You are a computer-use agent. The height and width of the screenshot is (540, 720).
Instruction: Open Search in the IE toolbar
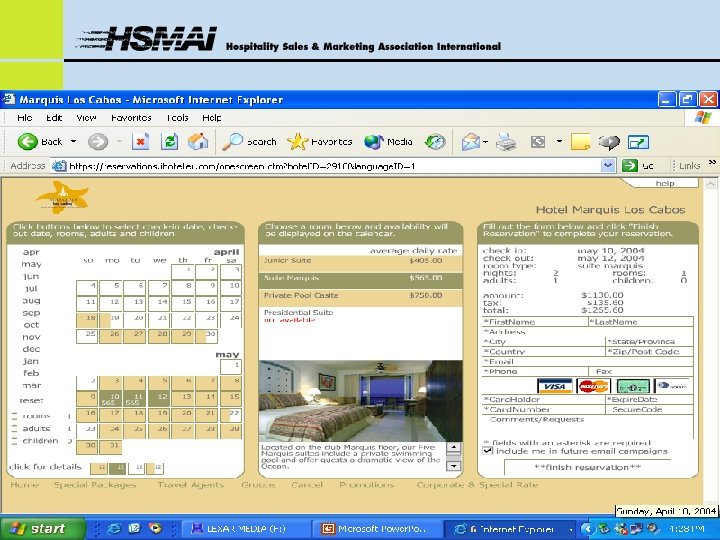point(249,142)
